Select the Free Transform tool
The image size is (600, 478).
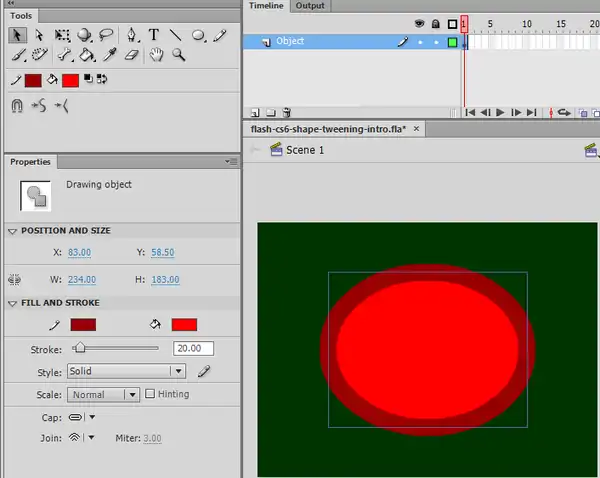(x=62, y=35)
